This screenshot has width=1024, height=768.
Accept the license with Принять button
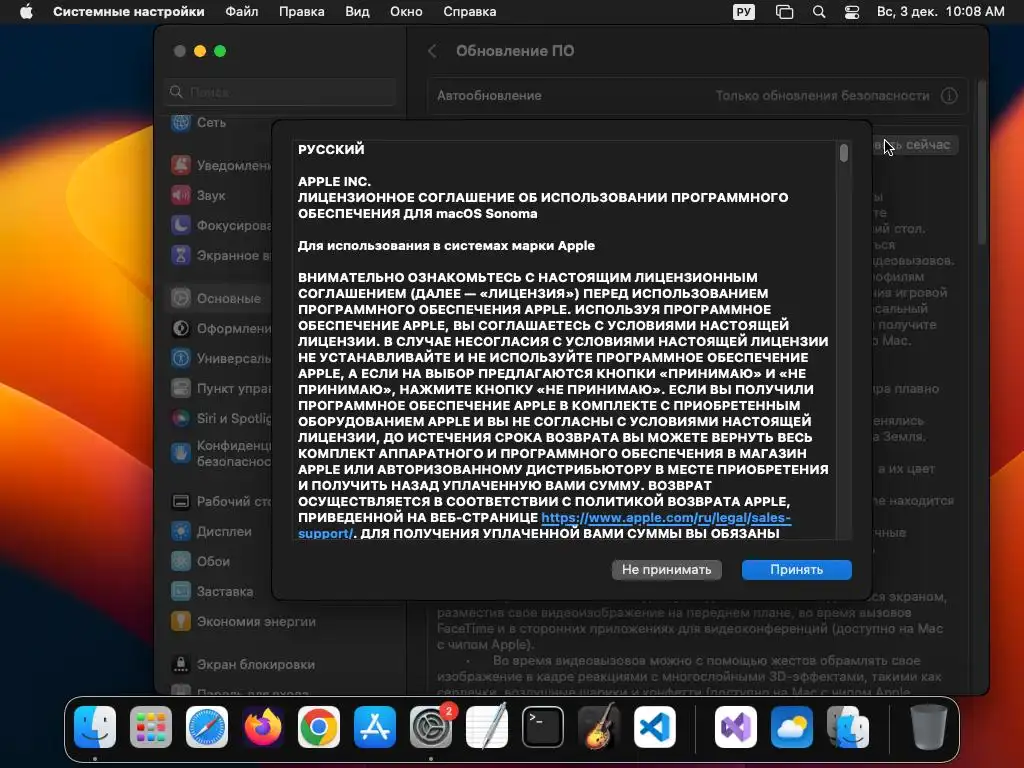click(x=796, y=569)
